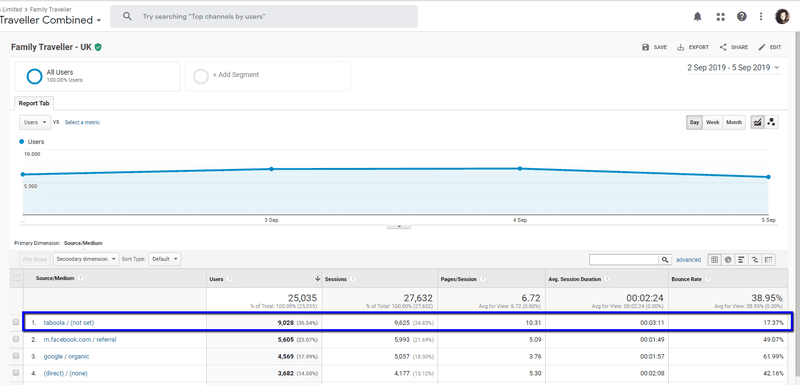Select the motion chart view icon

pos(771,122)
